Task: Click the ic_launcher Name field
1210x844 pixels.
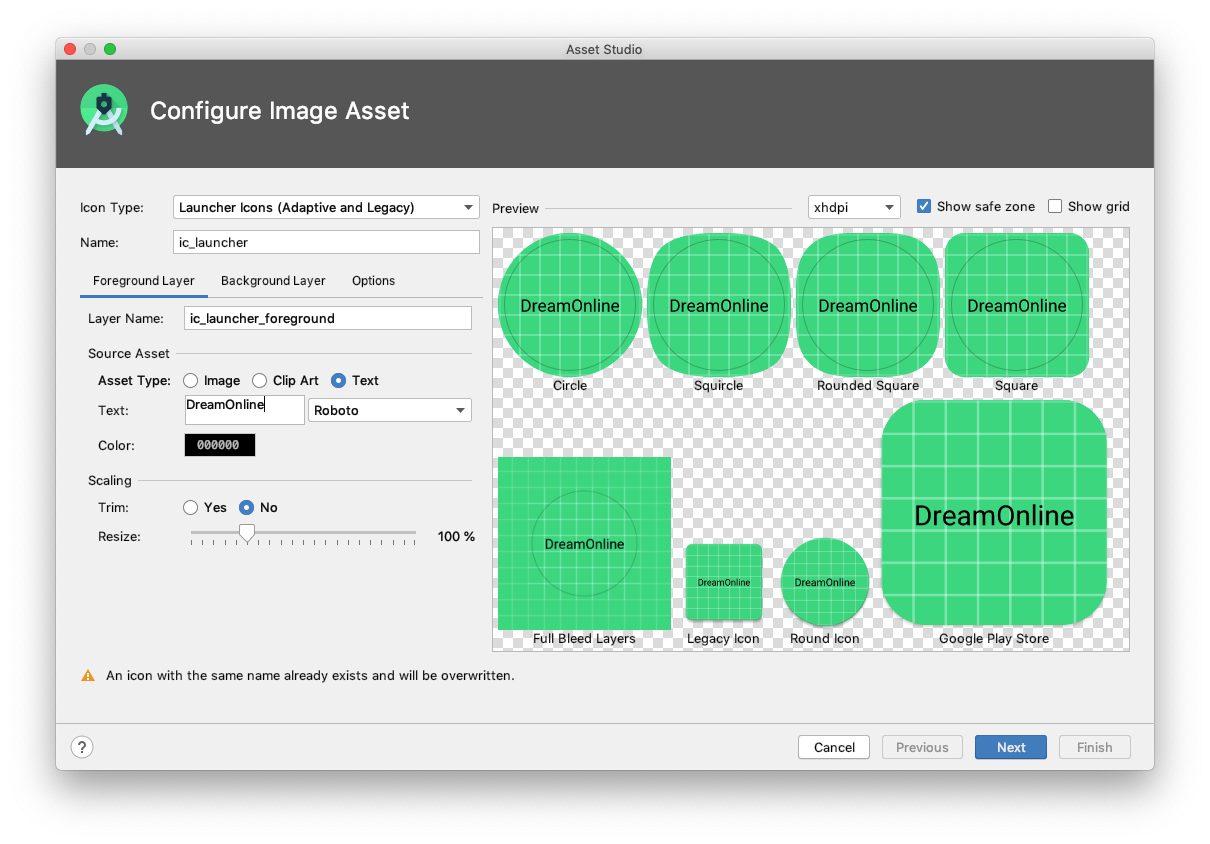Action: click(326, 242)
